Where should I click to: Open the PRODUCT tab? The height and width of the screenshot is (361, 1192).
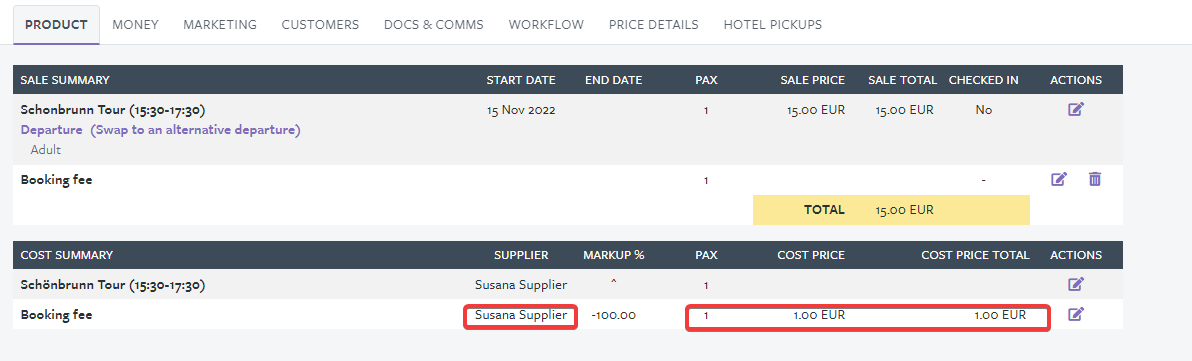click(56, 24)
